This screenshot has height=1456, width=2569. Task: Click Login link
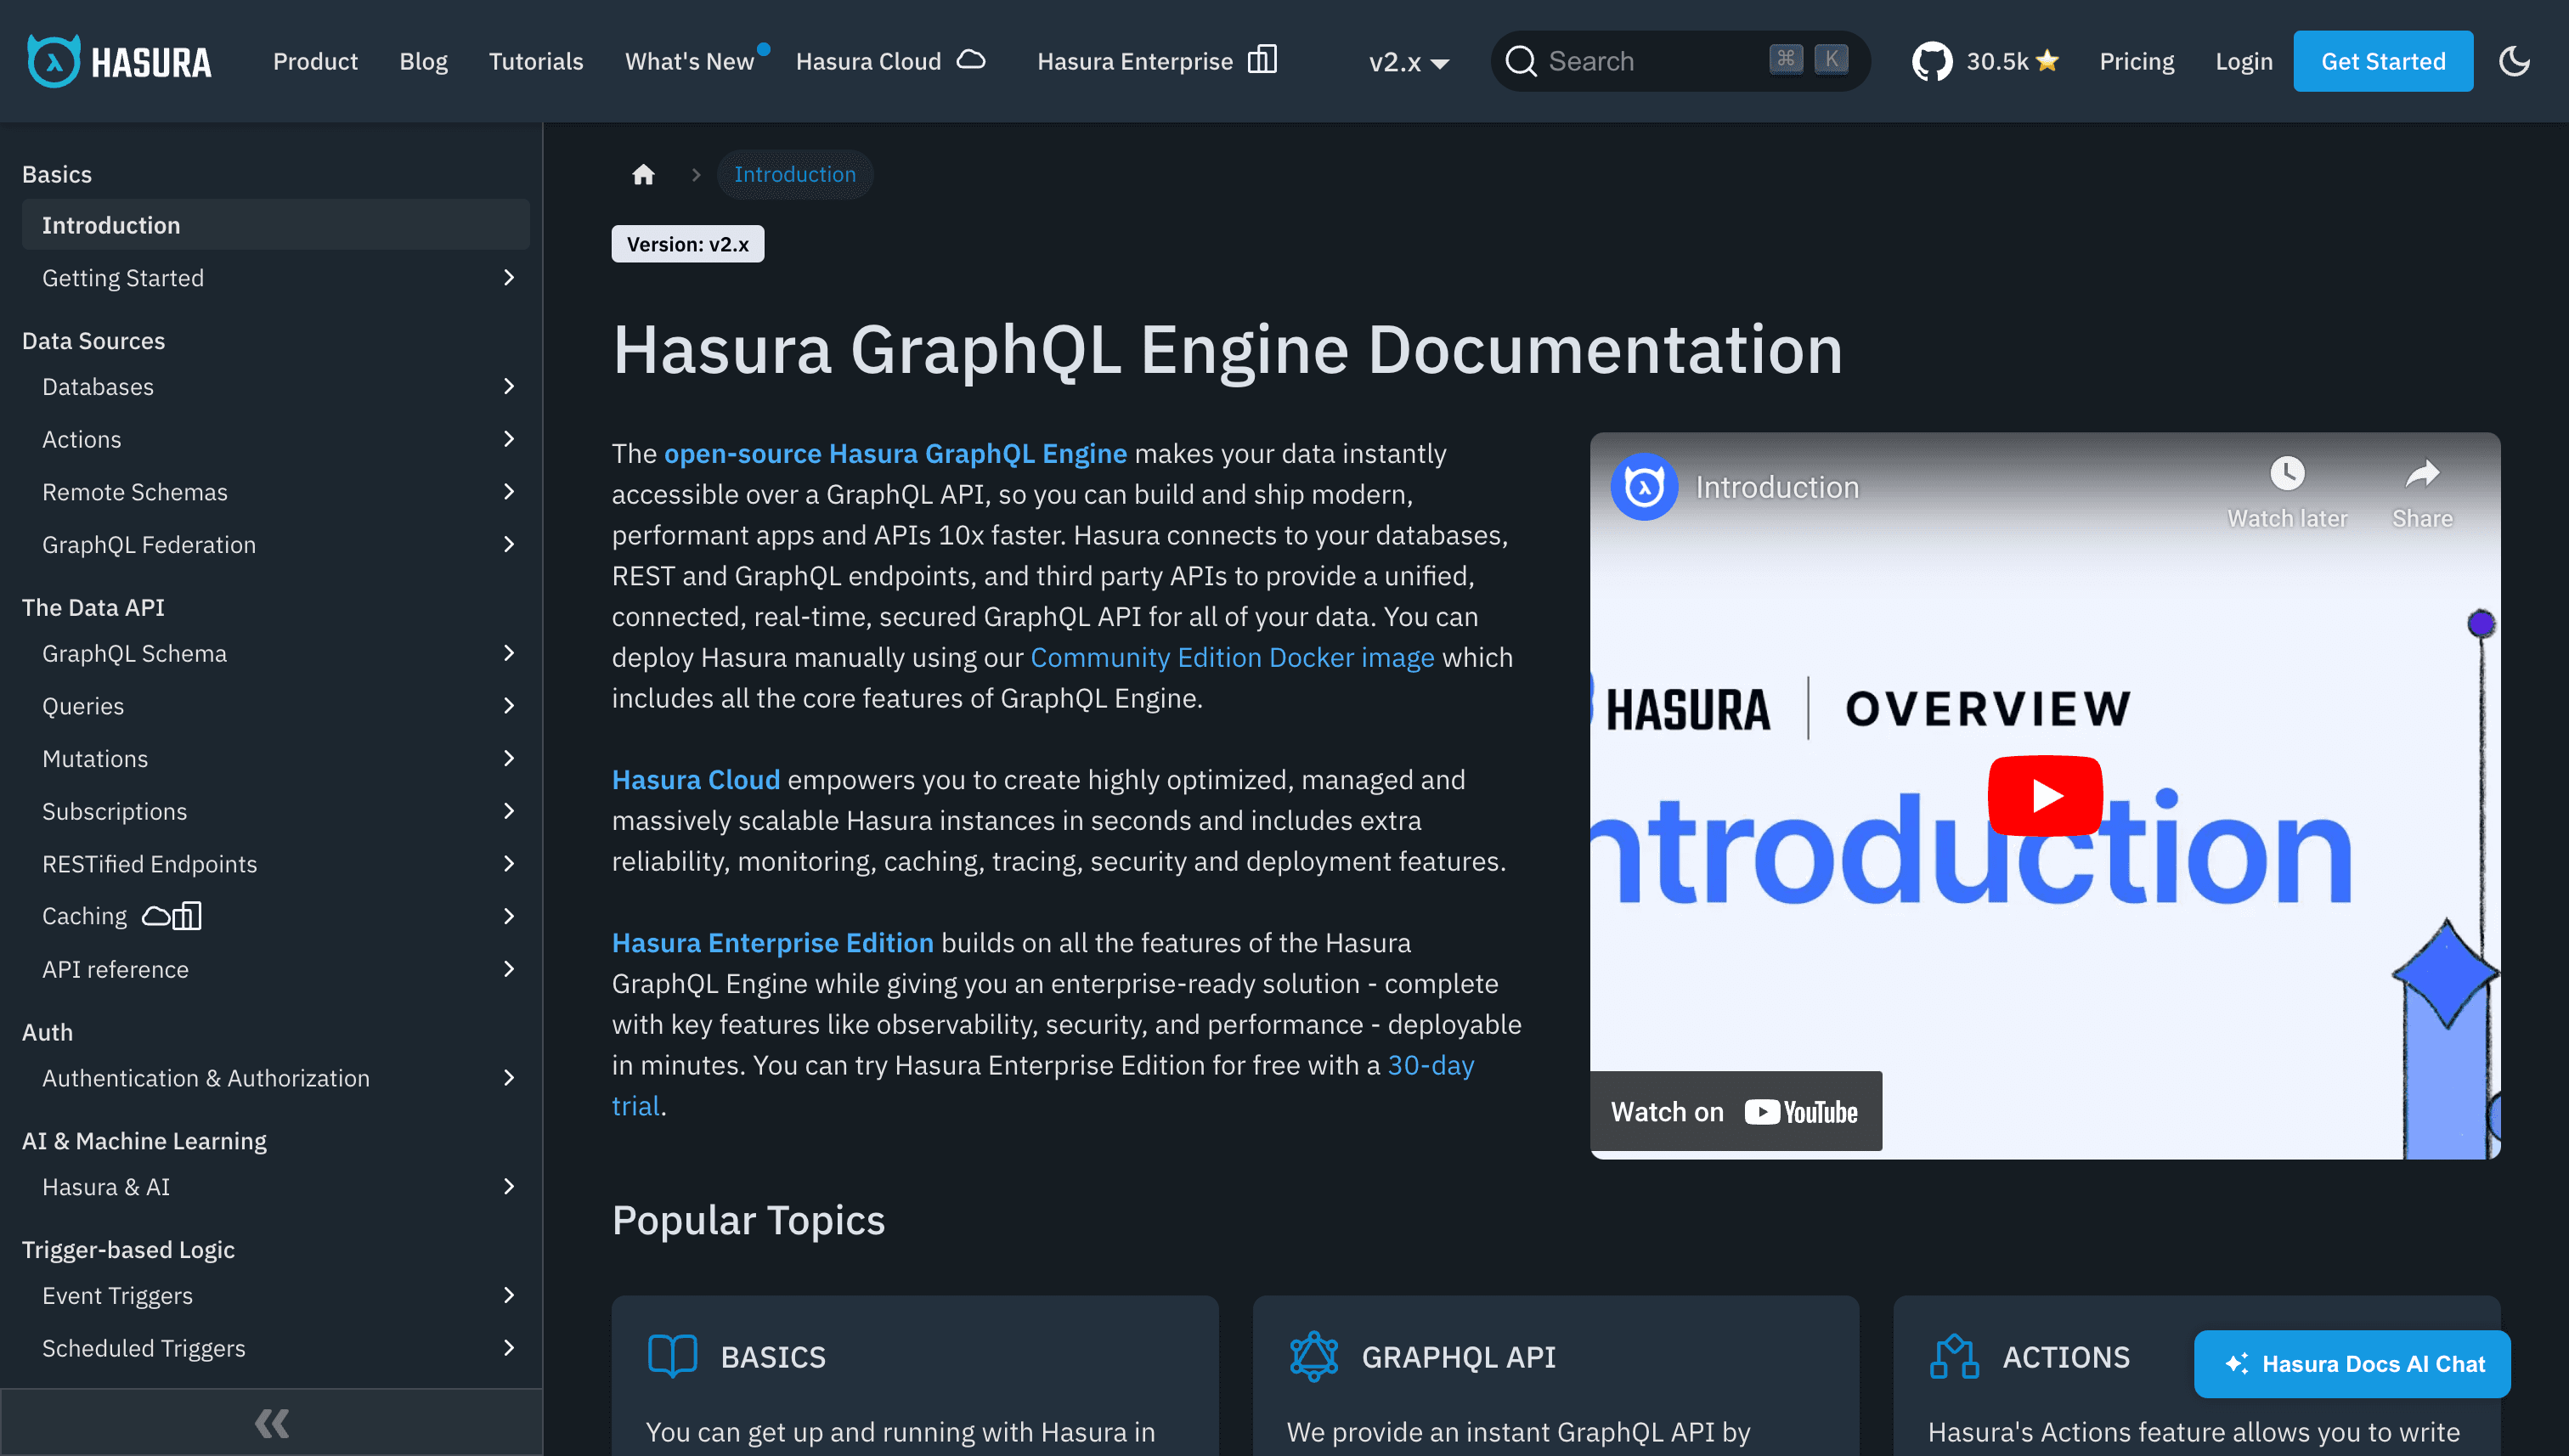[x=2243, y=61]
